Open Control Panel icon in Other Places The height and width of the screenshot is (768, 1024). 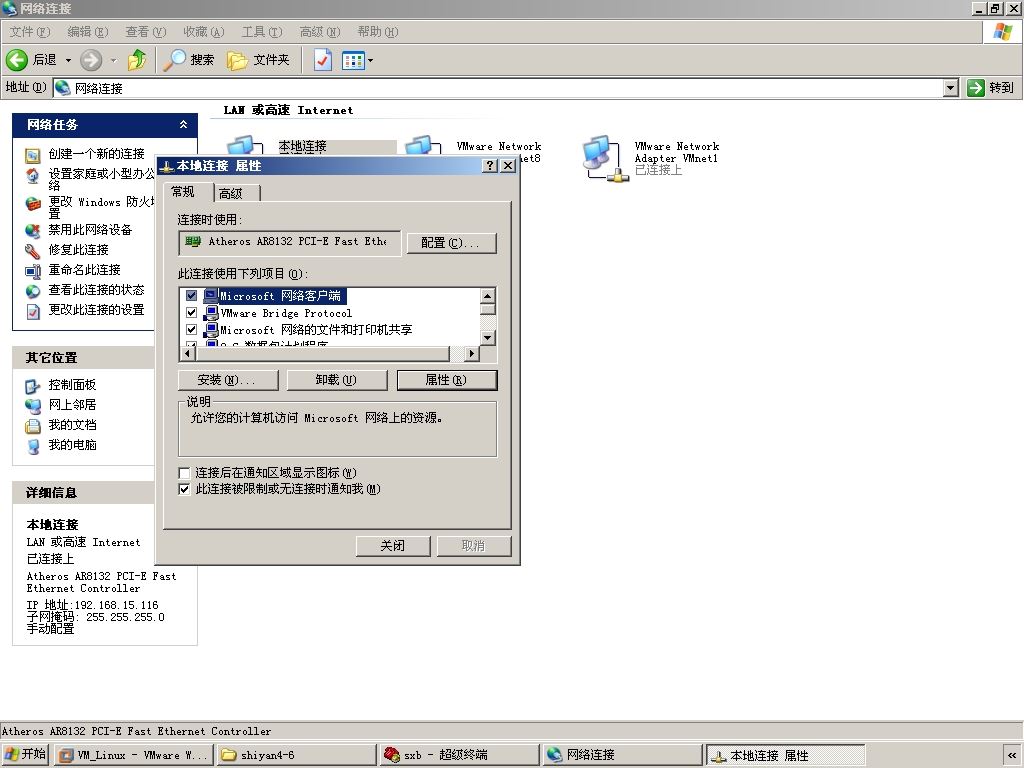tap(33, 386)
